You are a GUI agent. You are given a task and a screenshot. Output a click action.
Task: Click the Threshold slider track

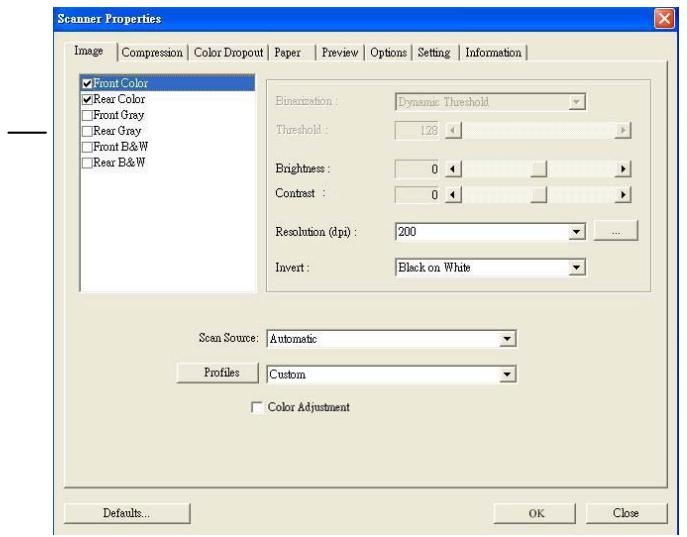[538, 131]
